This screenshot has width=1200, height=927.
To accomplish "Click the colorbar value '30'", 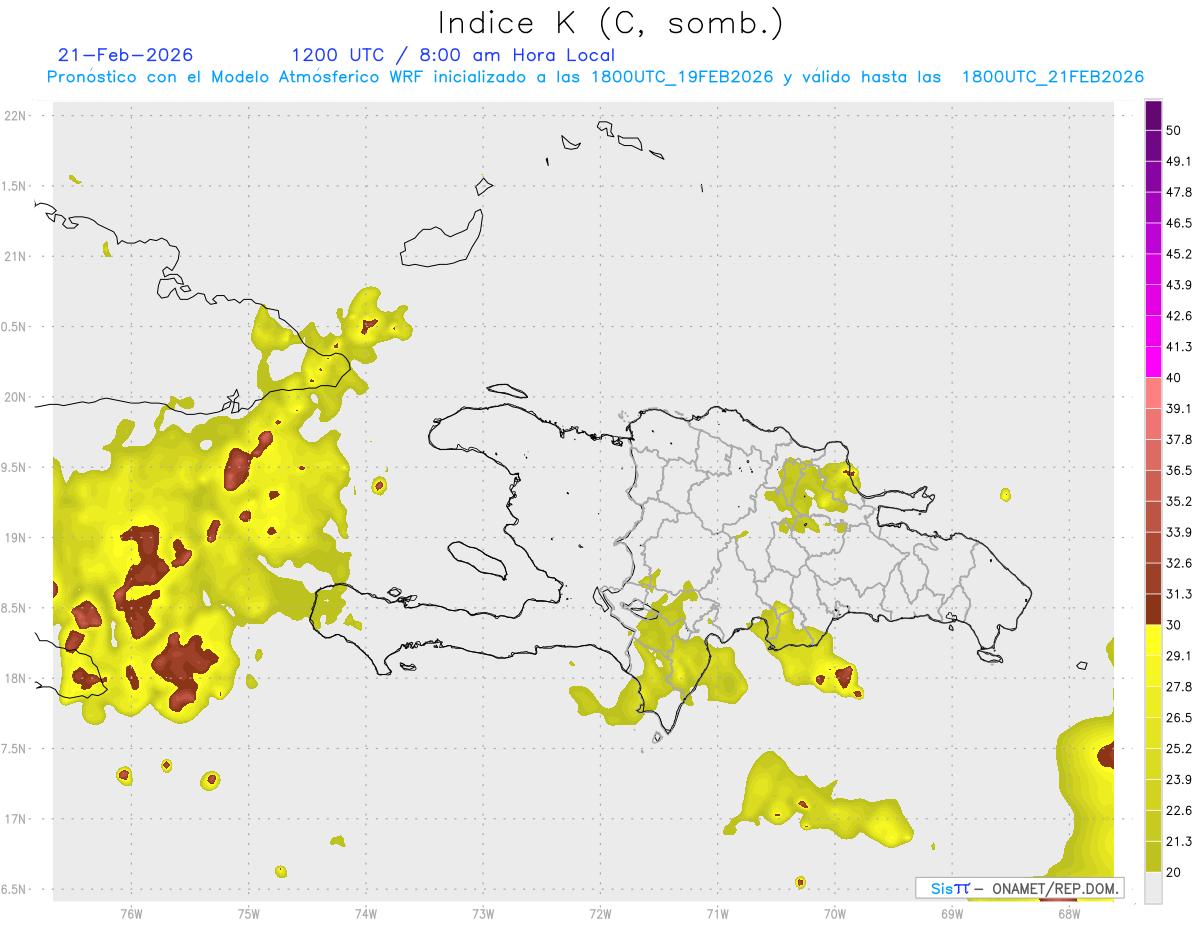I will (x=1174, y=625).
